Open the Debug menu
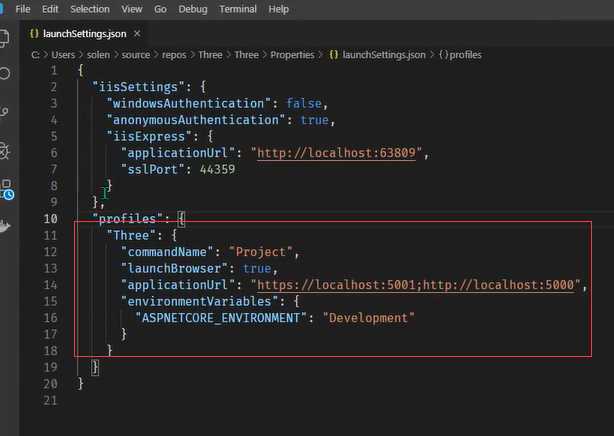Image resolution: width=614 pixels, height=436 pixels. click(193, 9)
